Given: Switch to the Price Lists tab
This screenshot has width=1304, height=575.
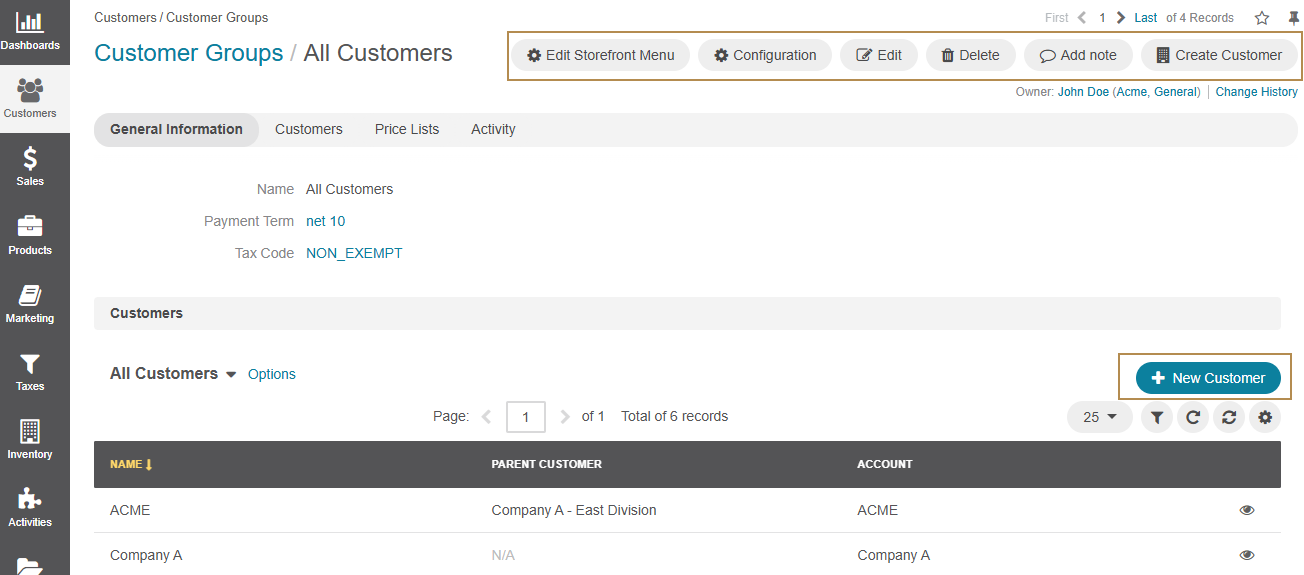Looking at the screenshot, I should click(406, 129).
